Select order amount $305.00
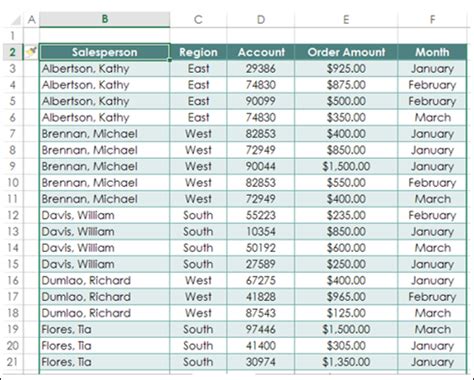This screenshot has height=380, width=474. coord(346,346)
